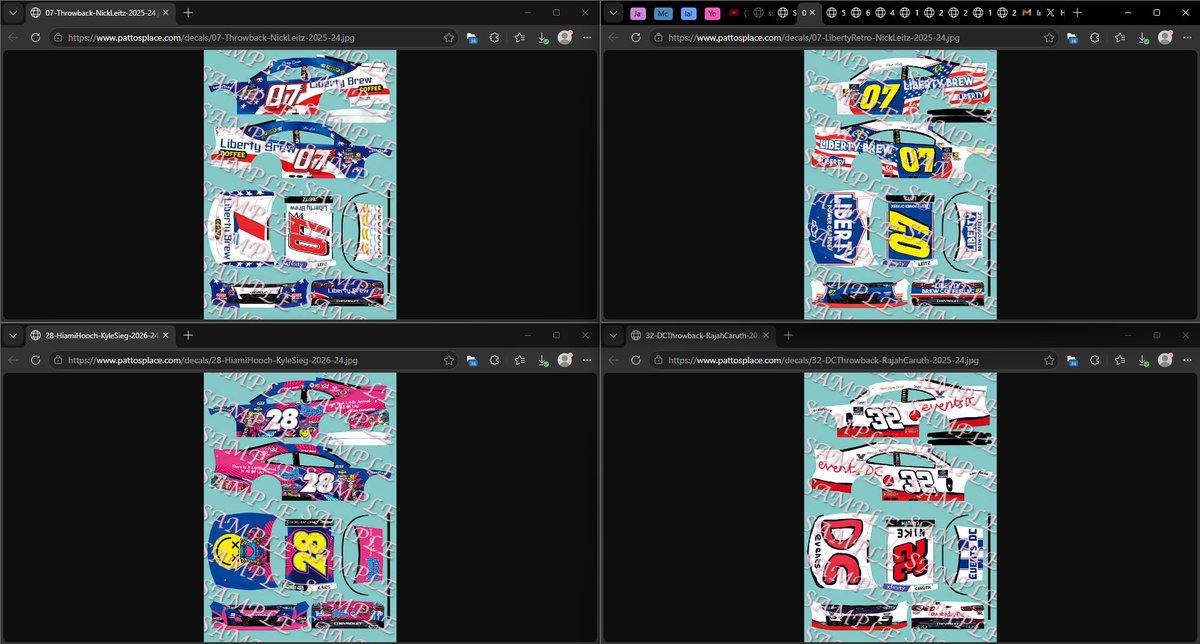
Task: View site info lock in 07-Throwback window
Action: 59,37
